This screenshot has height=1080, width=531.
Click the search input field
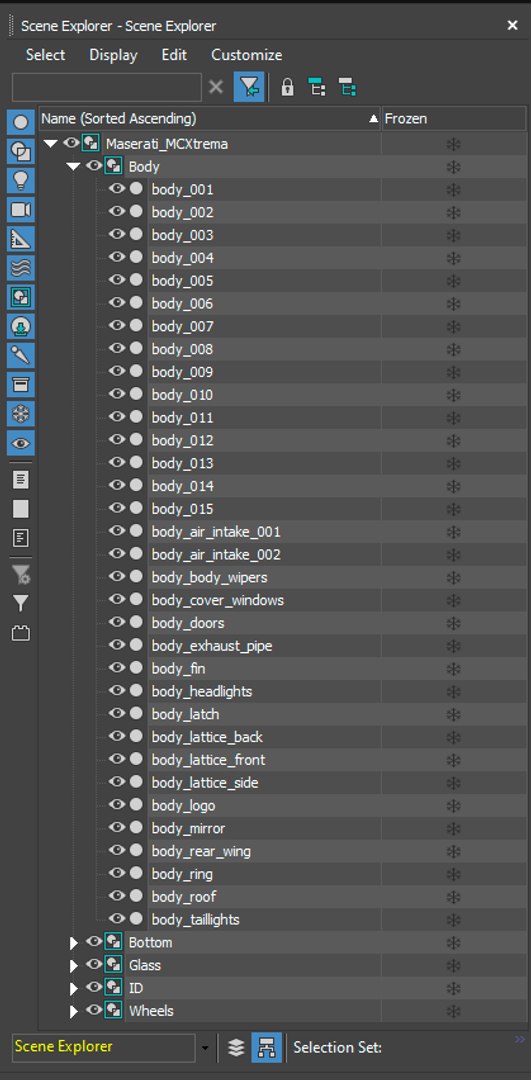pyautogui.click(x=107, y=87)
